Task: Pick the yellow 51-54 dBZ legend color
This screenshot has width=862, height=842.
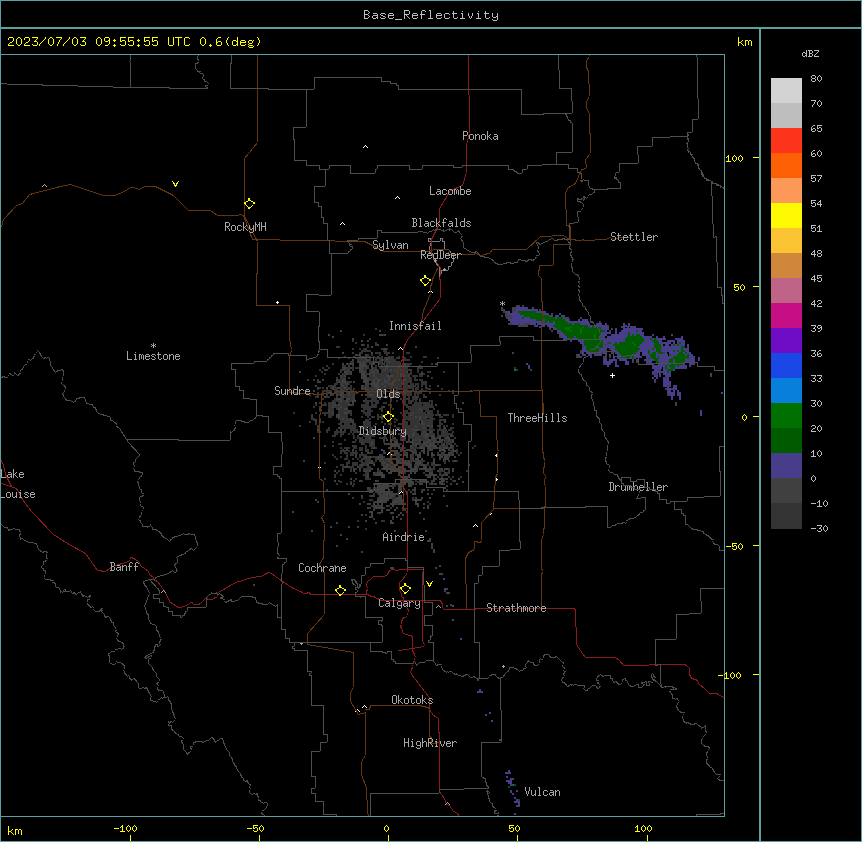Action: tap(786, 215)
